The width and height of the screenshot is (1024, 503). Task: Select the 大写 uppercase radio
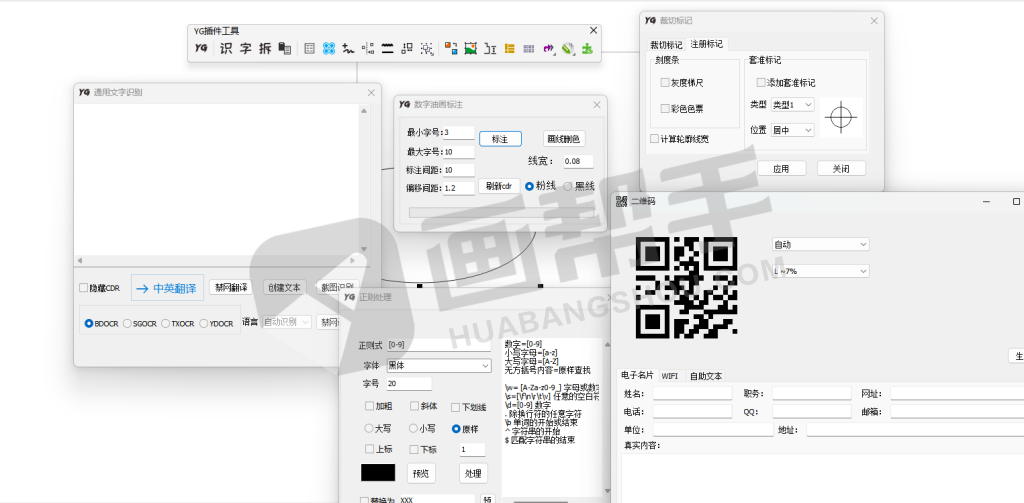(x=369, y=429)
